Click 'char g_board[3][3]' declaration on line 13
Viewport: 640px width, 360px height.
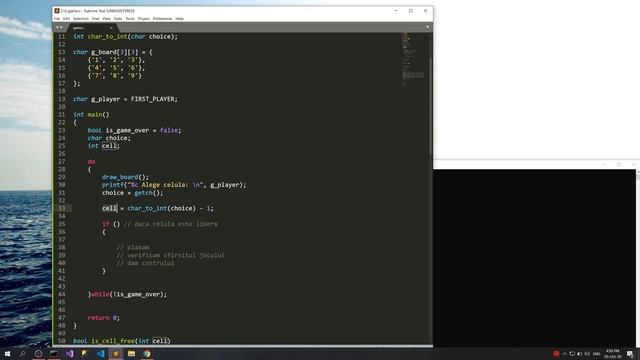click(x=105, y=52)
